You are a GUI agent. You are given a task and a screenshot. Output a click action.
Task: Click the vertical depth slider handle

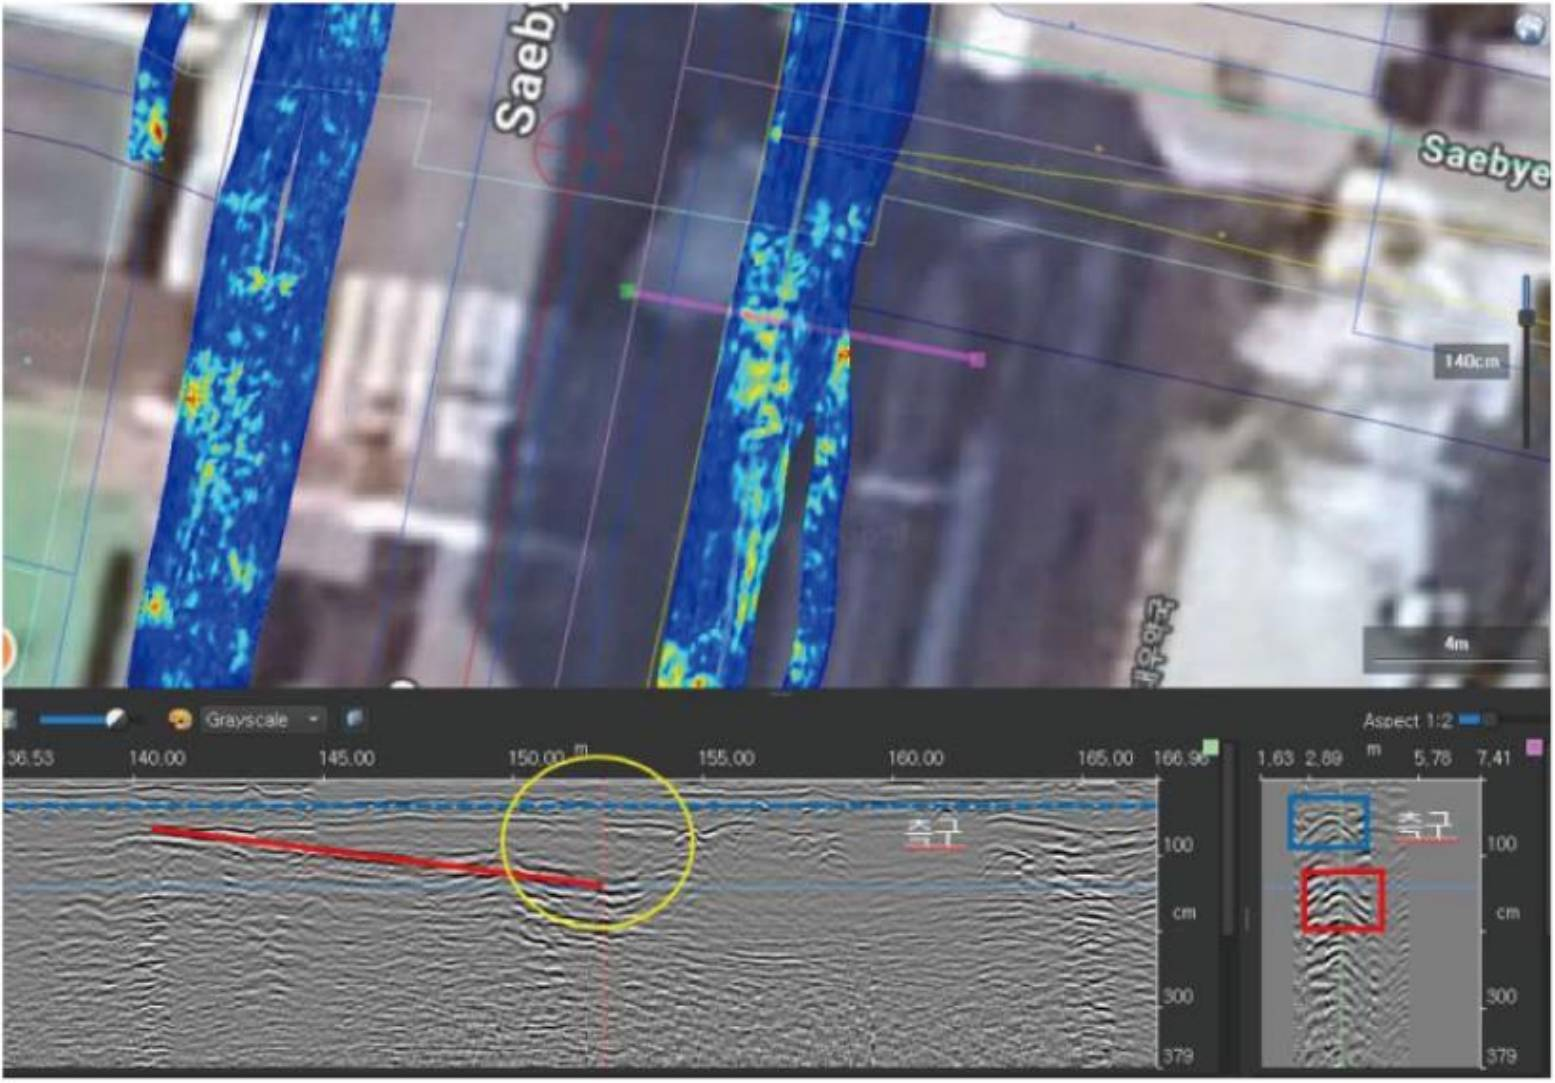tap(1526, 318)
